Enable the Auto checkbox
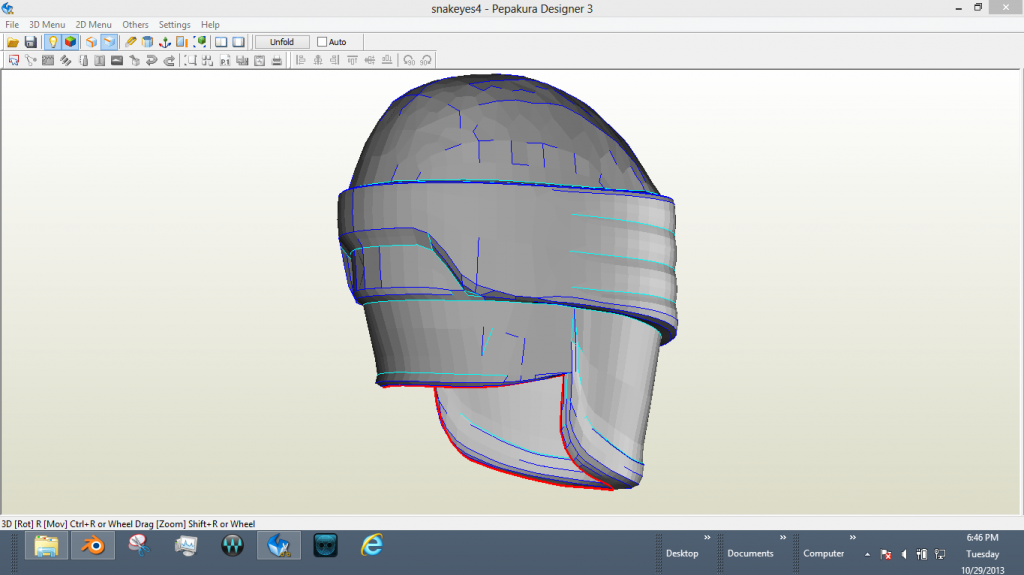 click(x=322, y=42)
